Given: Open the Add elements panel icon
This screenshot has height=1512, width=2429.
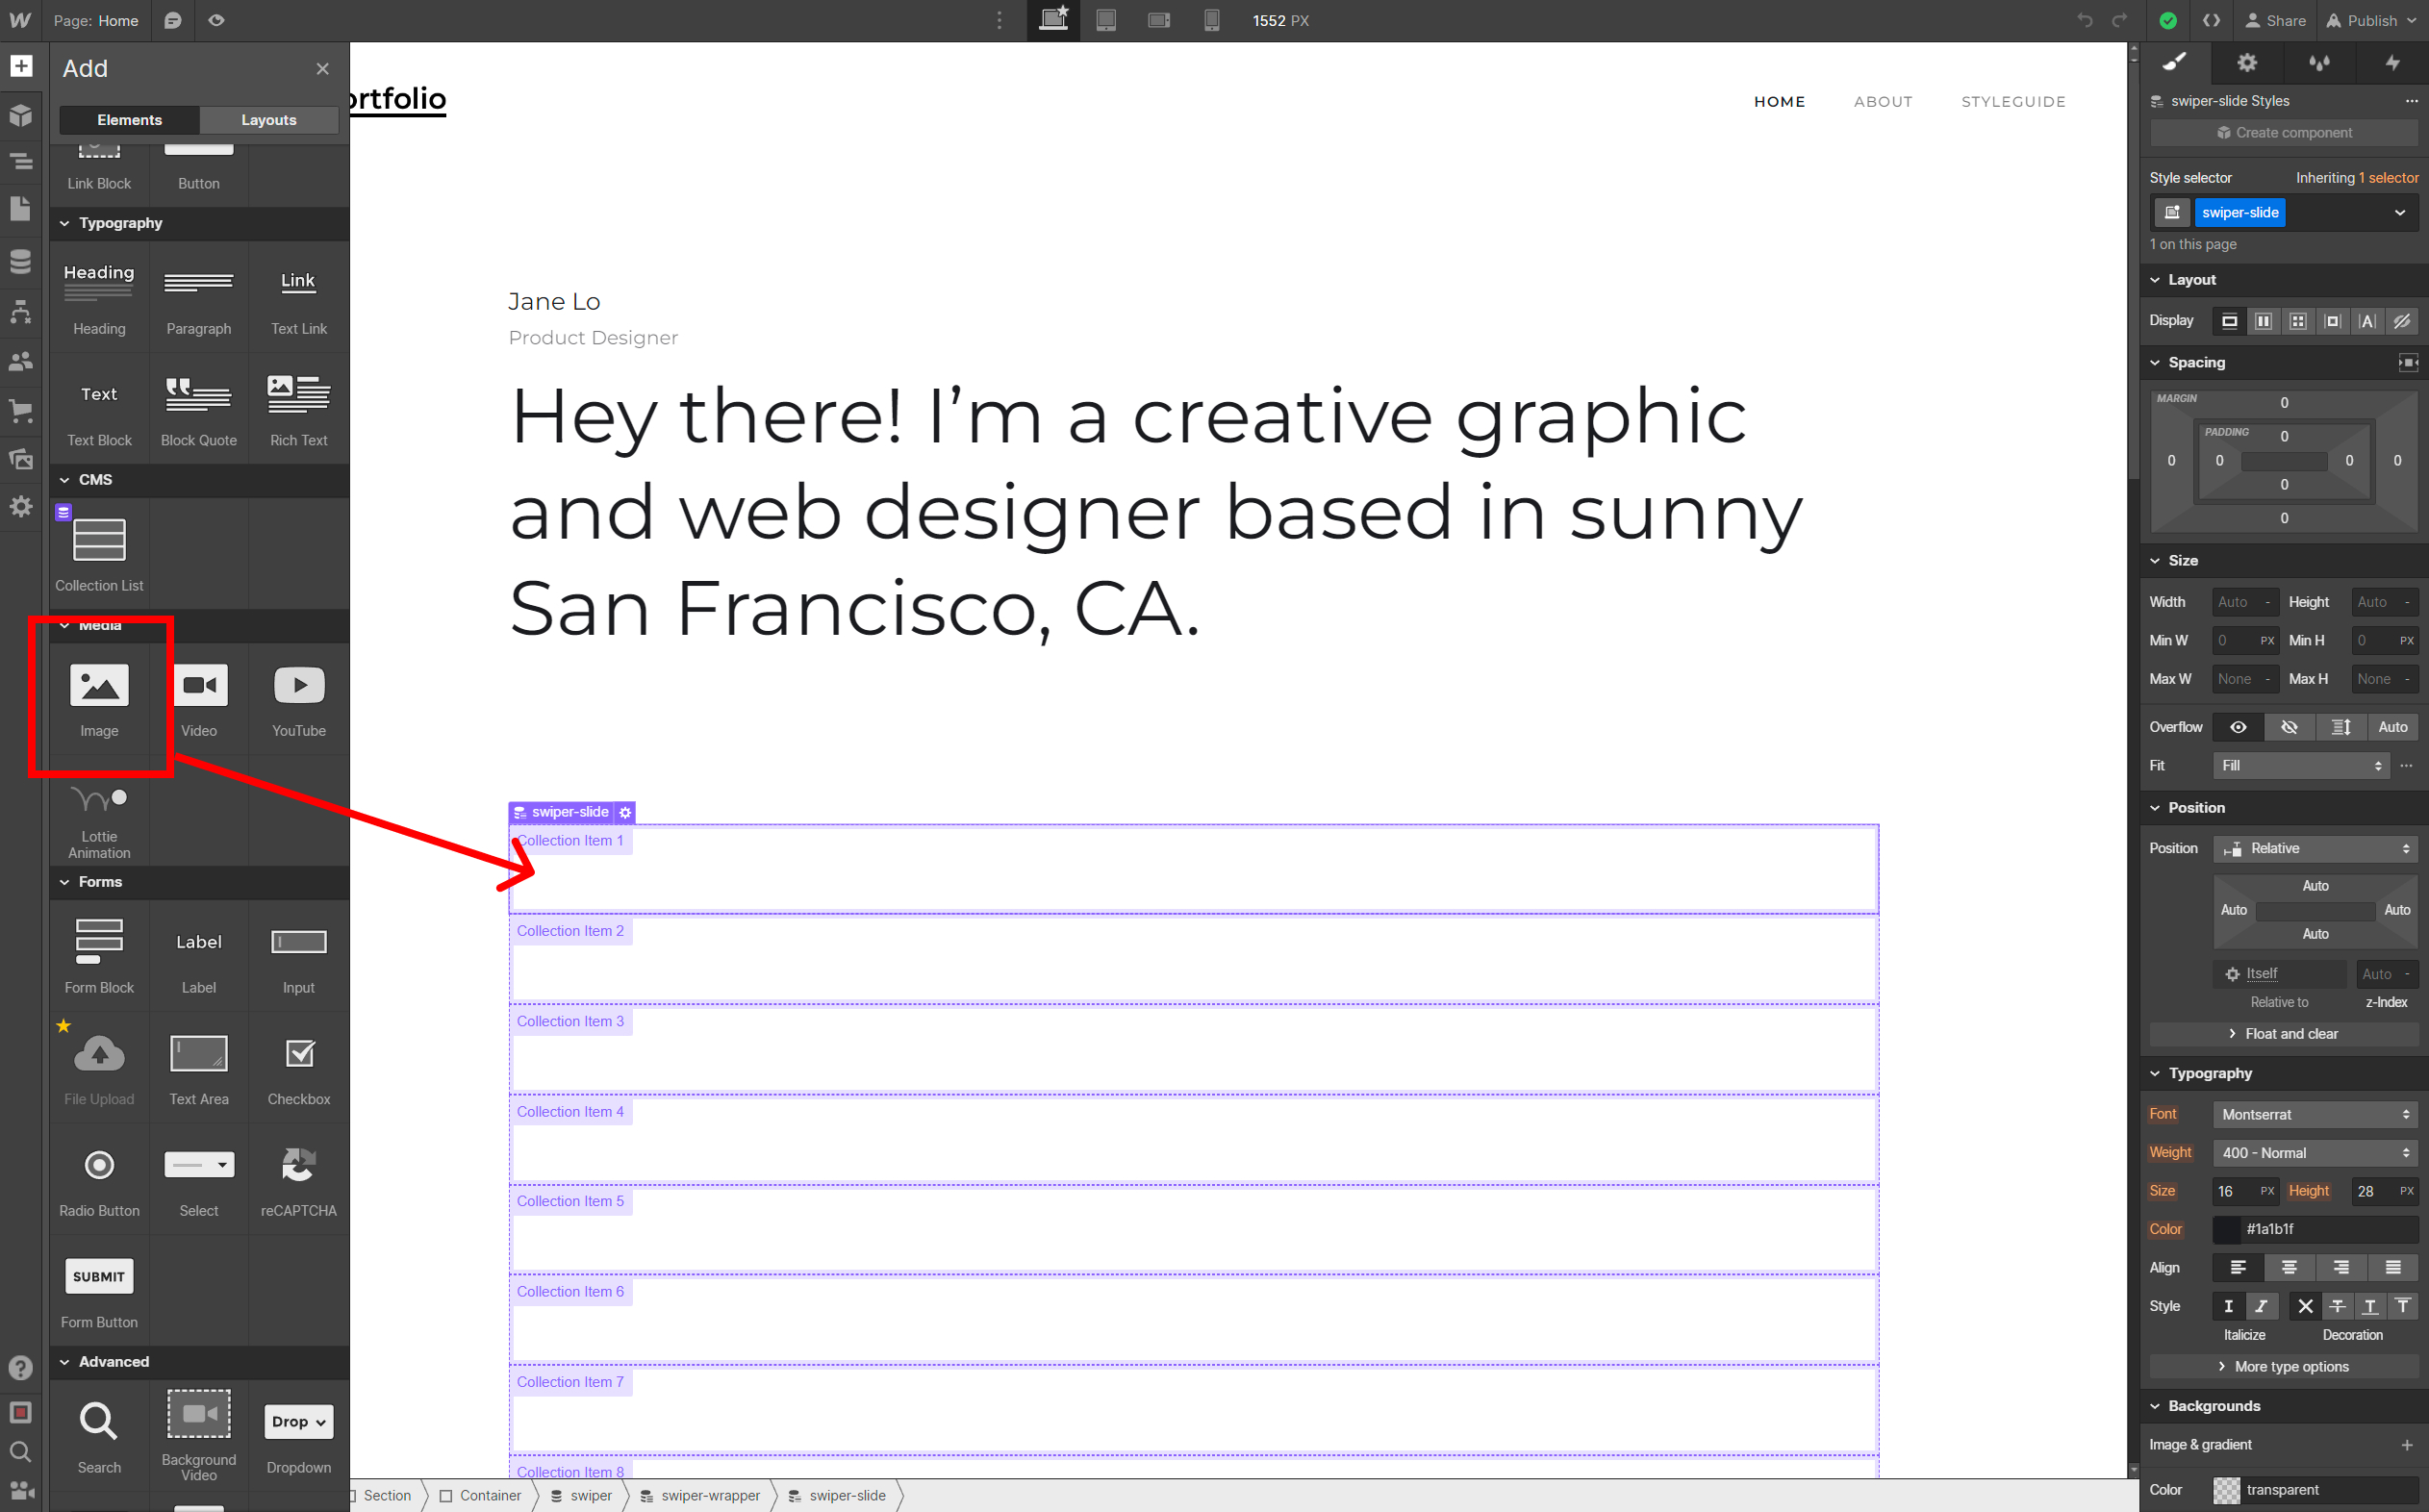Looking at the screenshot, I should pos(21,66).
